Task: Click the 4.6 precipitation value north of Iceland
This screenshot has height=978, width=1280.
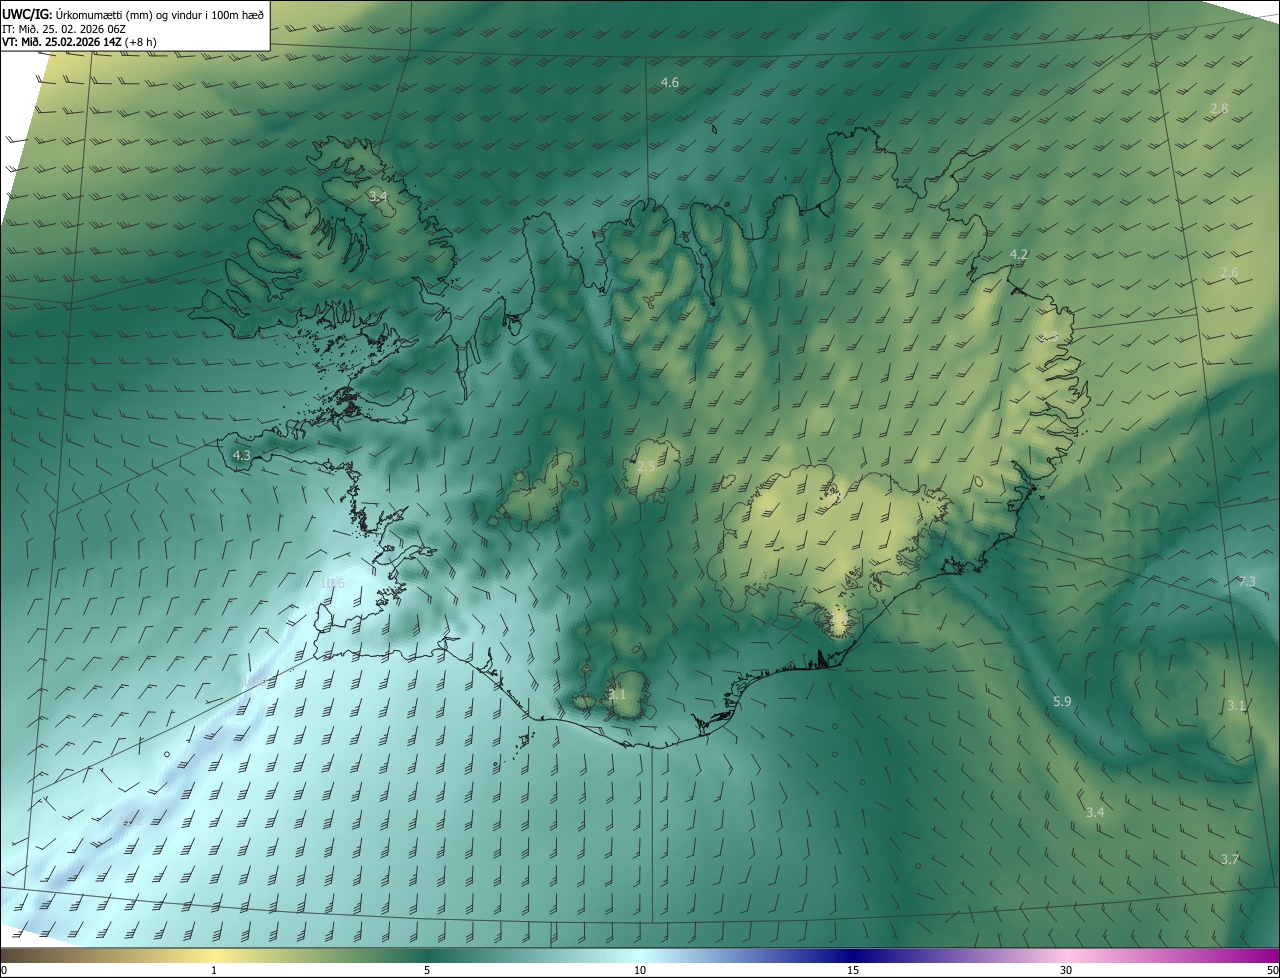Action: (x=670, y=82)
